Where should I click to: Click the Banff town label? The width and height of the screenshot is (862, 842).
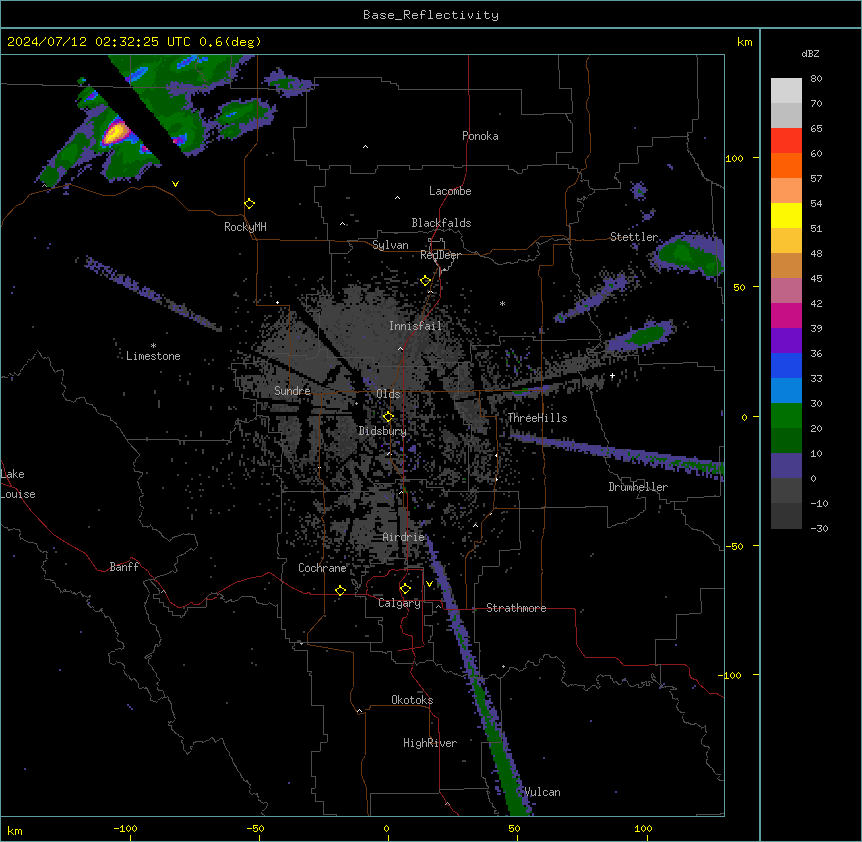[x=124, y=567]
